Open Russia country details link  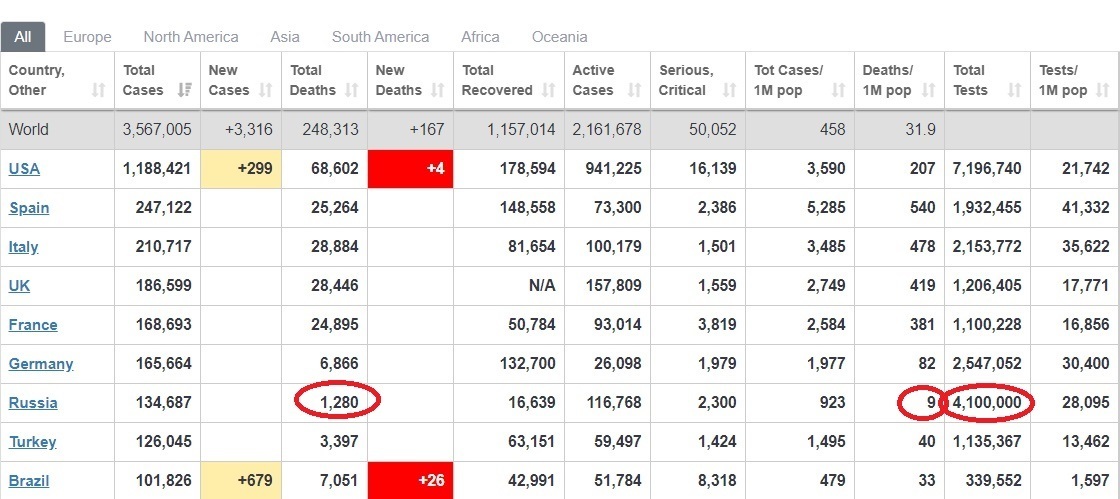pos(33,403)
